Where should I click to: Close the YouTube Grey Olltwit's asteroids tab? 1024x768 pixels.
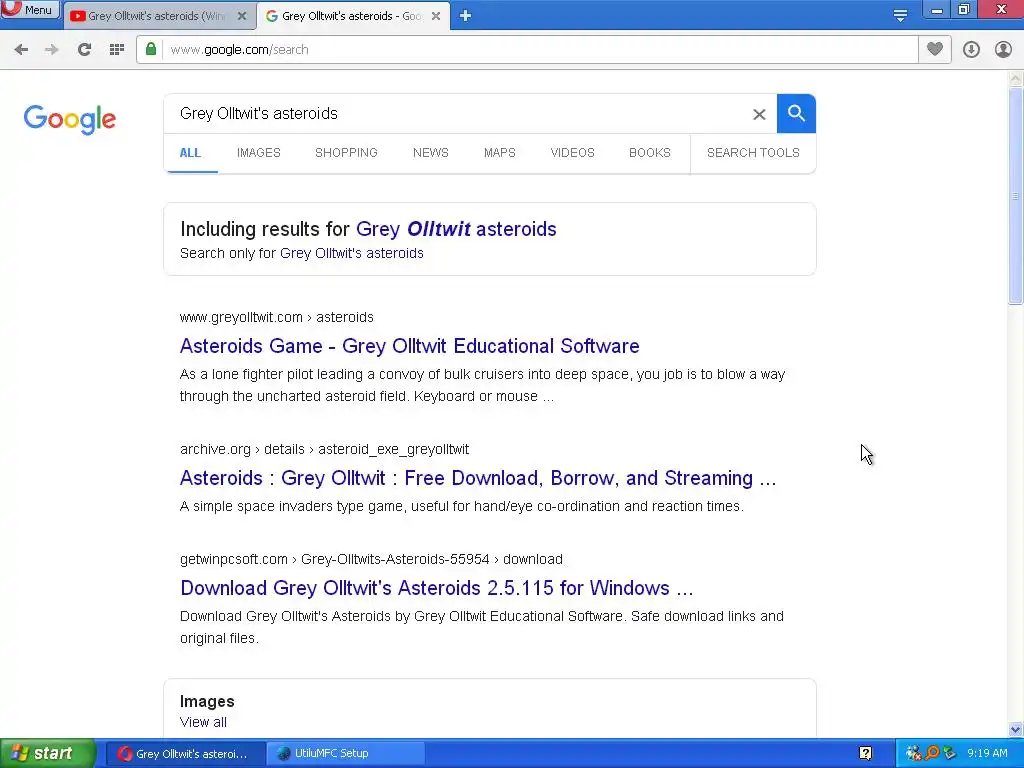coord(242,16)
